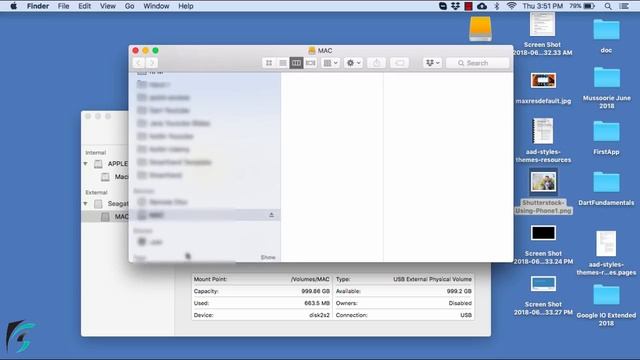Select maxresdefault.jpg thumbnail on desktop

click(x=543, y=80)
